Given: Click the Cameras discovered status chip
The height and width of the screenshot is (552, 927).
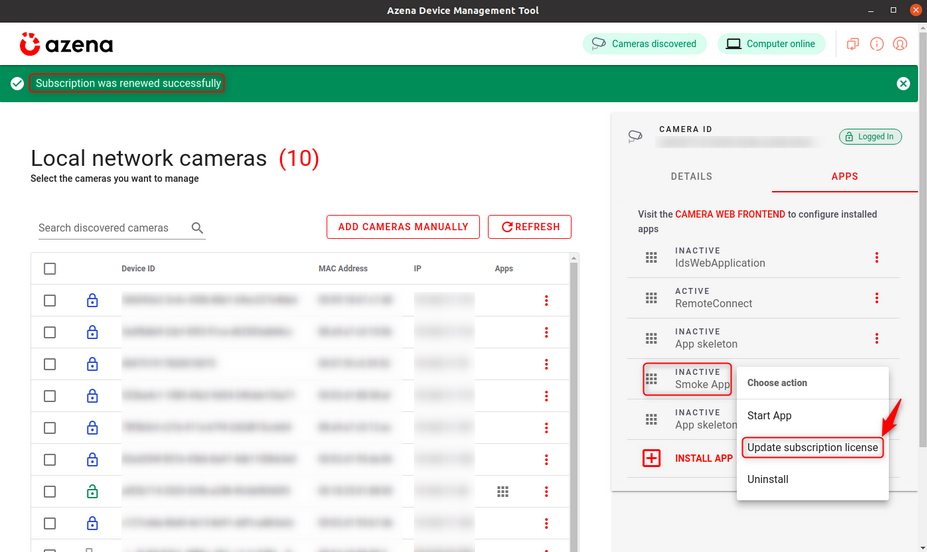Looking at the screenshot, I should 644,44.
